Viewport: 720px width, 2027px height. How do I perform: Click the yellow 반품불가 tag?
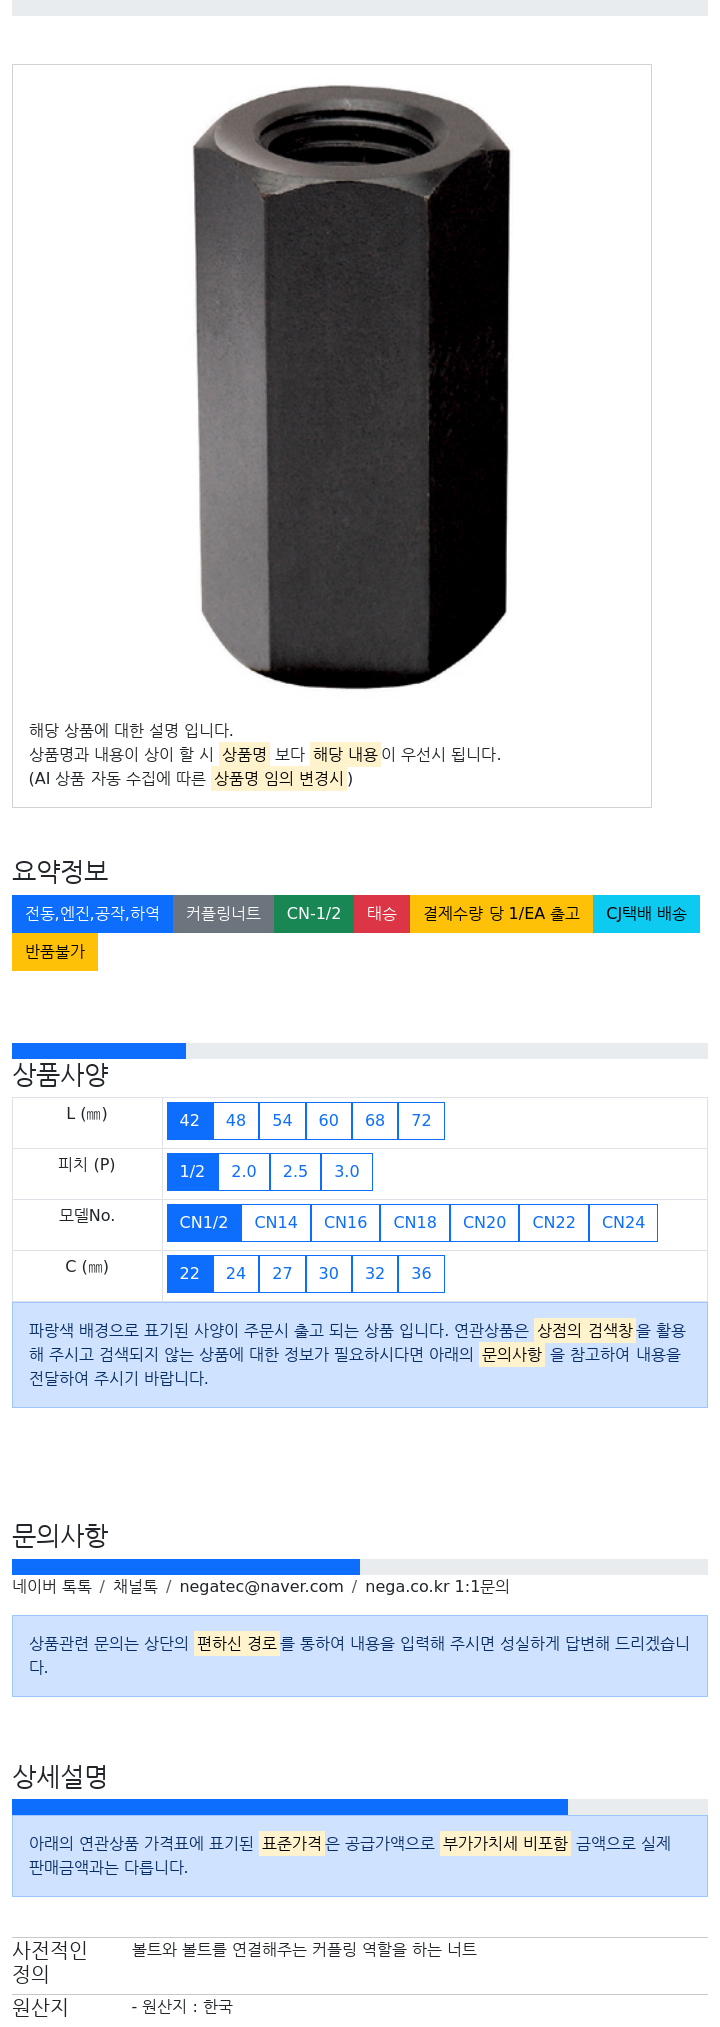tap(55, 952)
